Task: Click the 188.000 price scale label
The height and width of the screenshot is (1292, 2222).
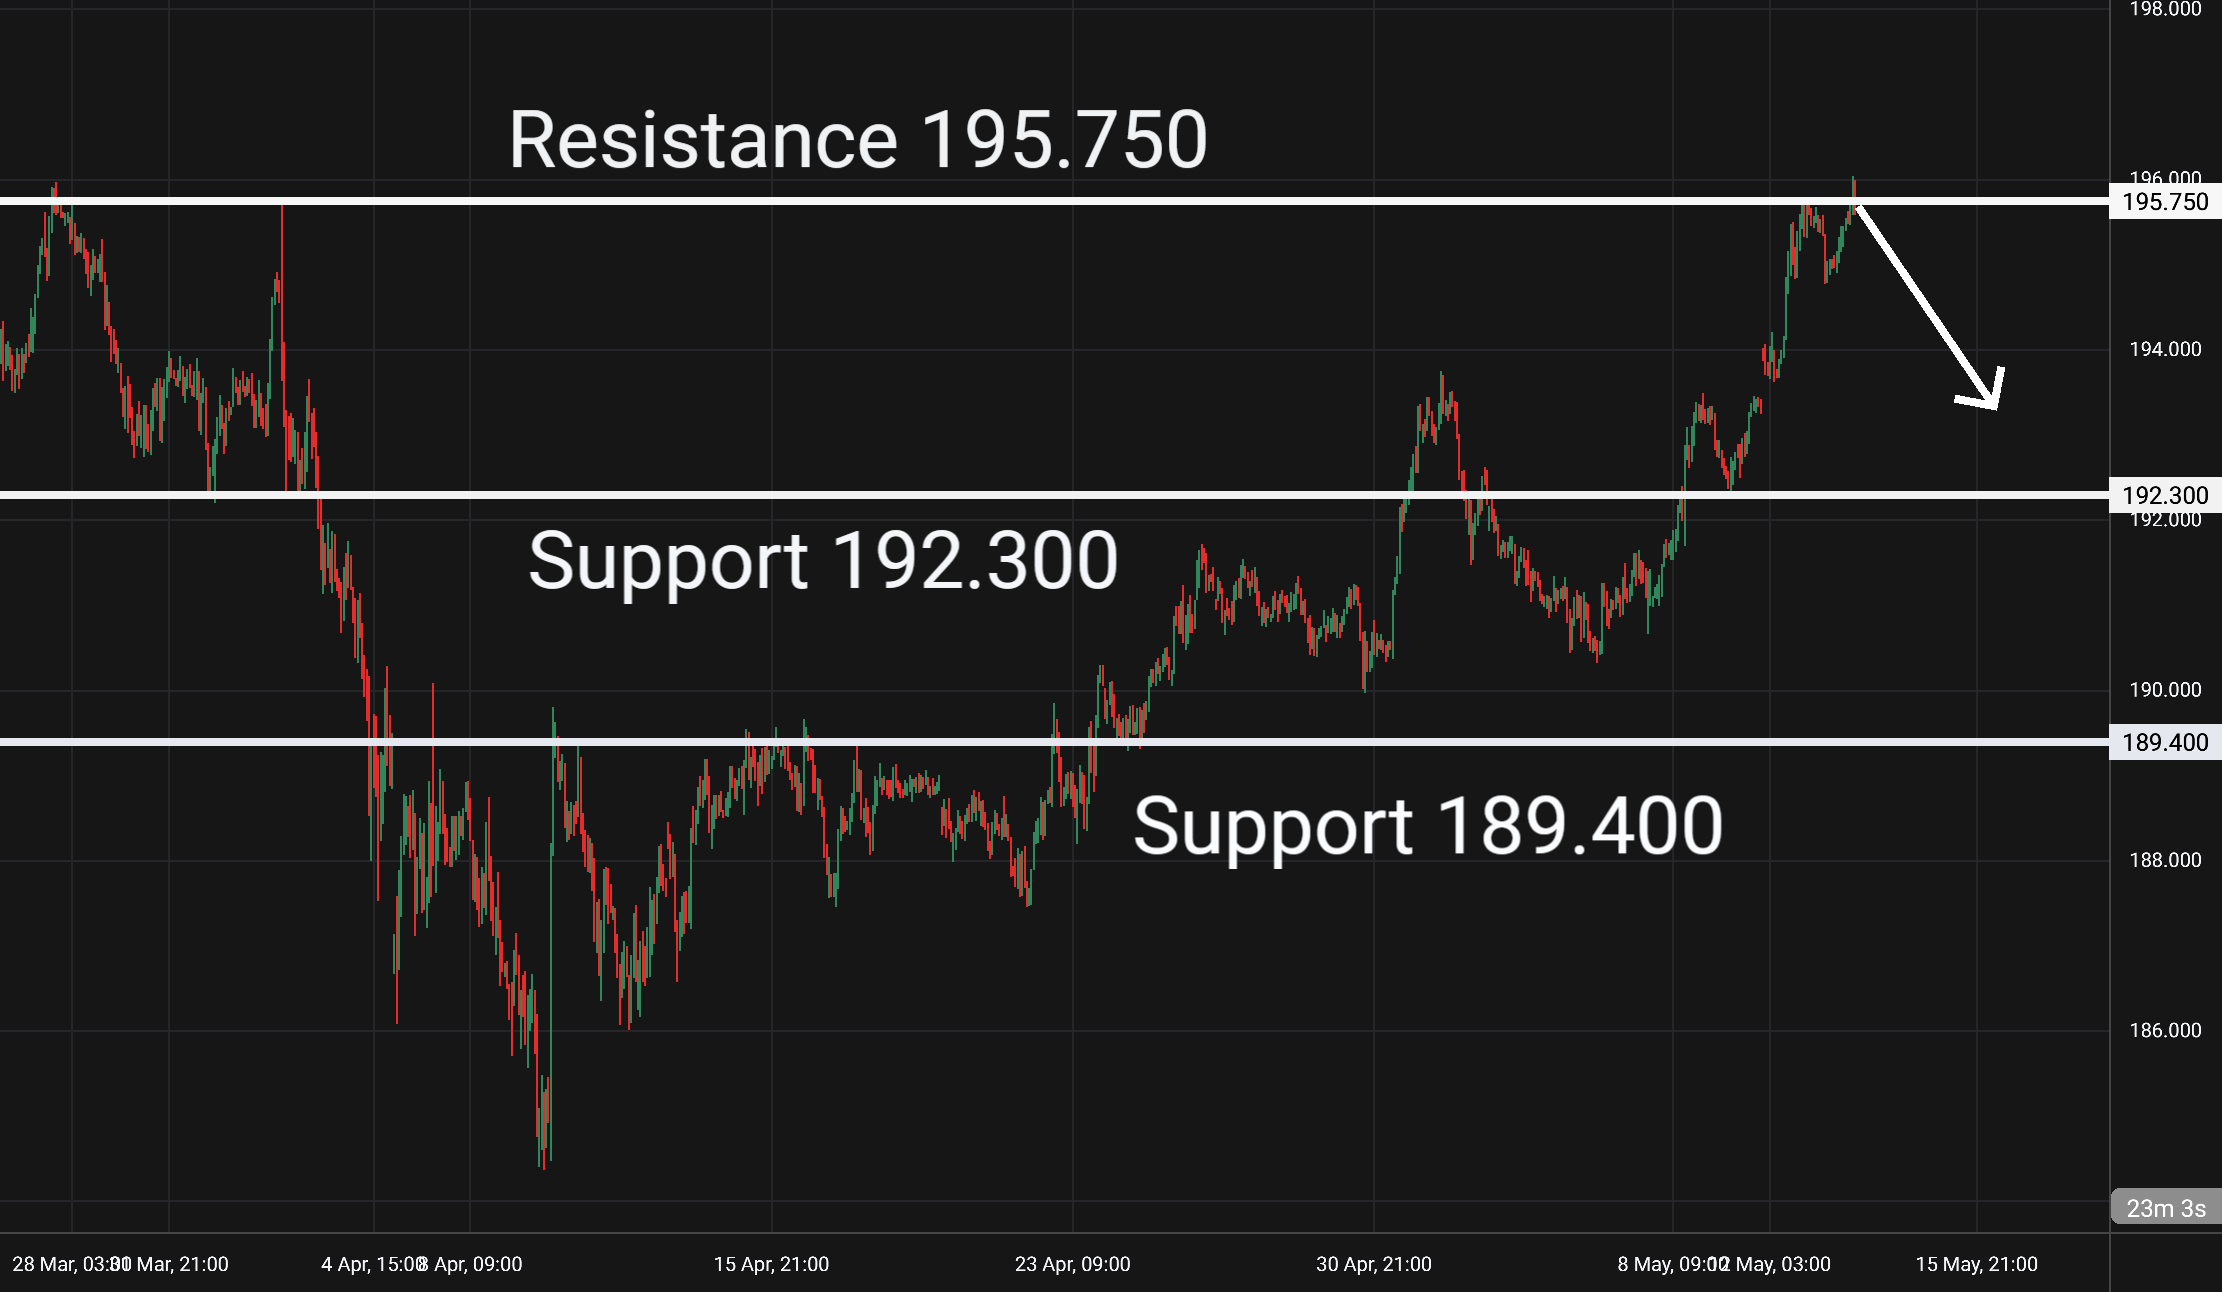Action: tap(2165, 860)
